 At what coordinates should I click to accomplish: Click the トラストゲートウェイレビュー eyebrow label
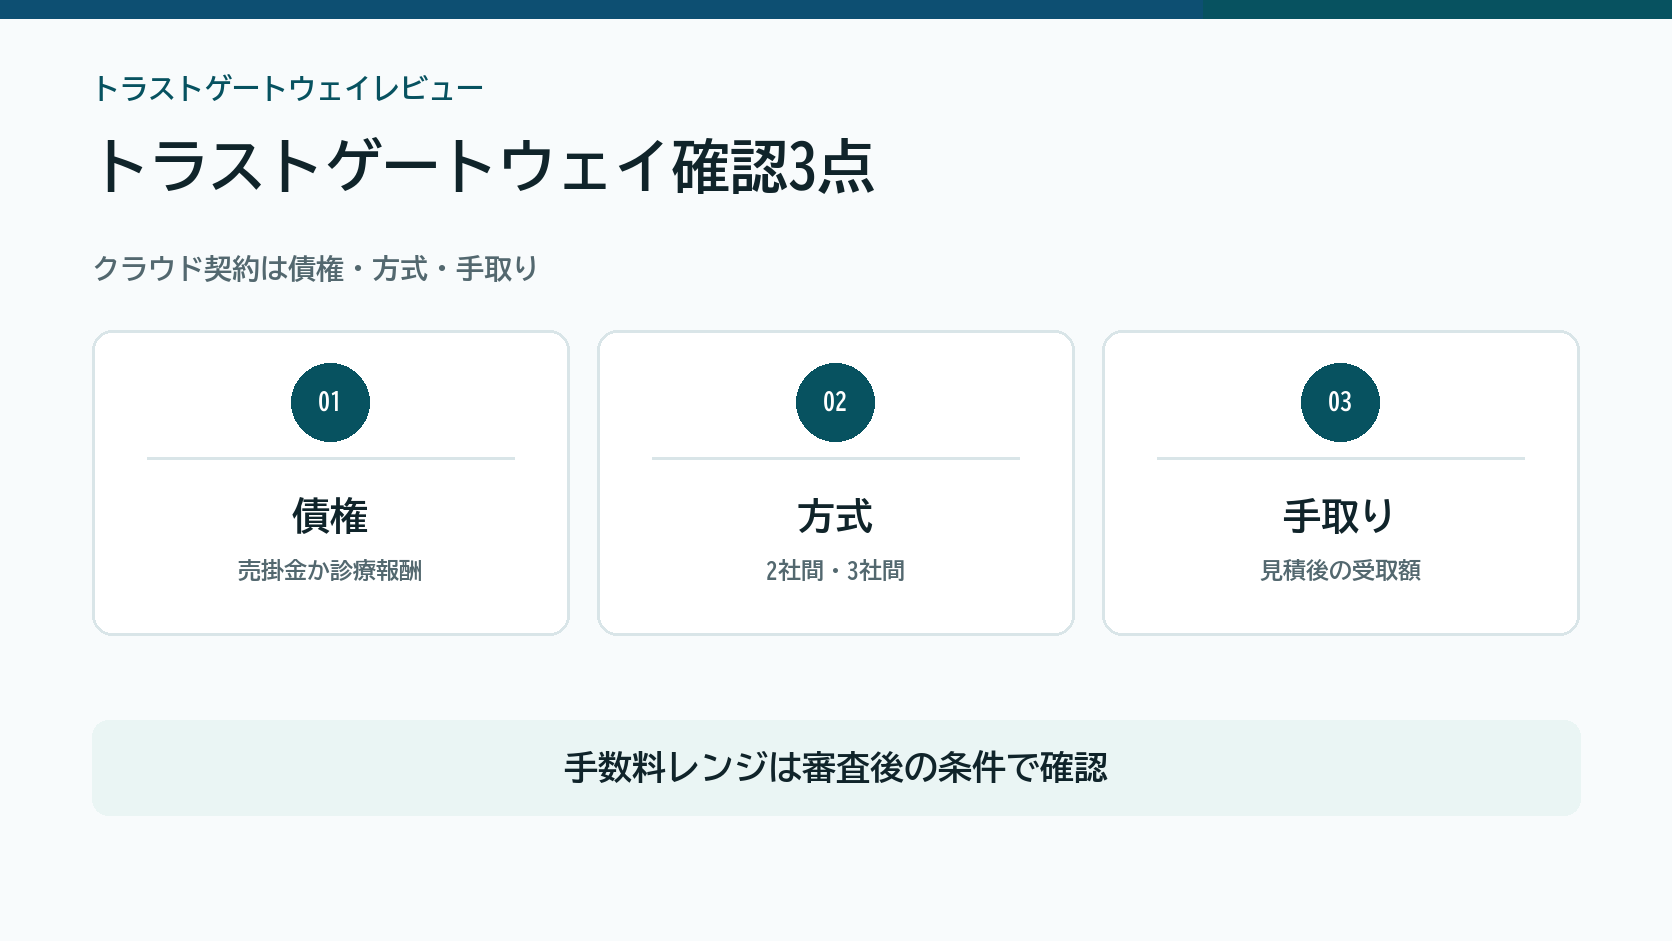288,89
